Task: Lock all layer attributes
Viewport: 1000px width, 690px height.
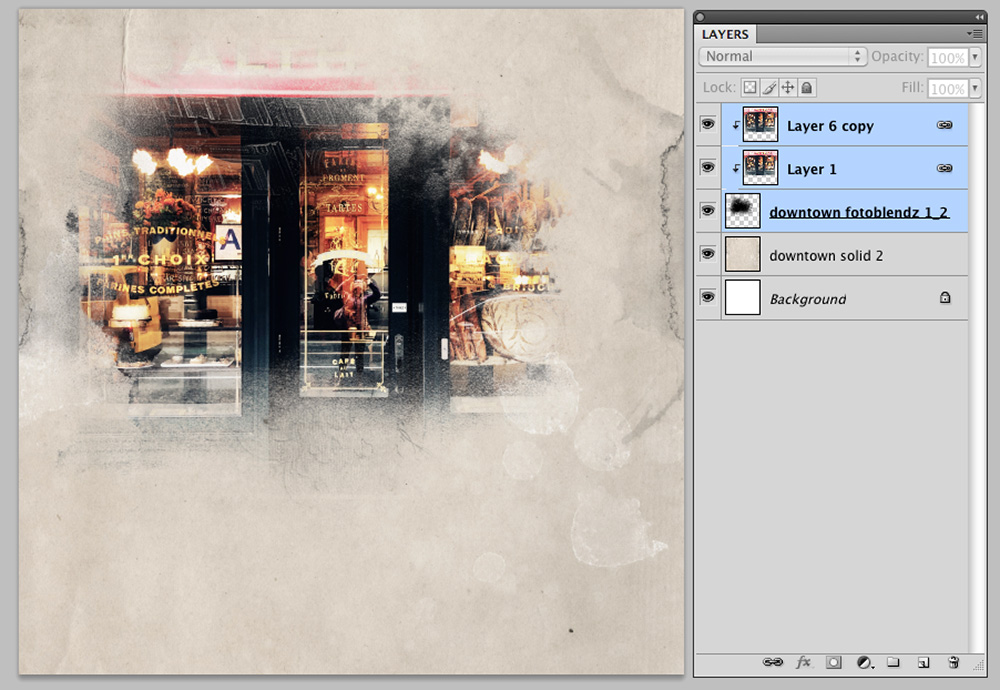Action: click(807, 87)
